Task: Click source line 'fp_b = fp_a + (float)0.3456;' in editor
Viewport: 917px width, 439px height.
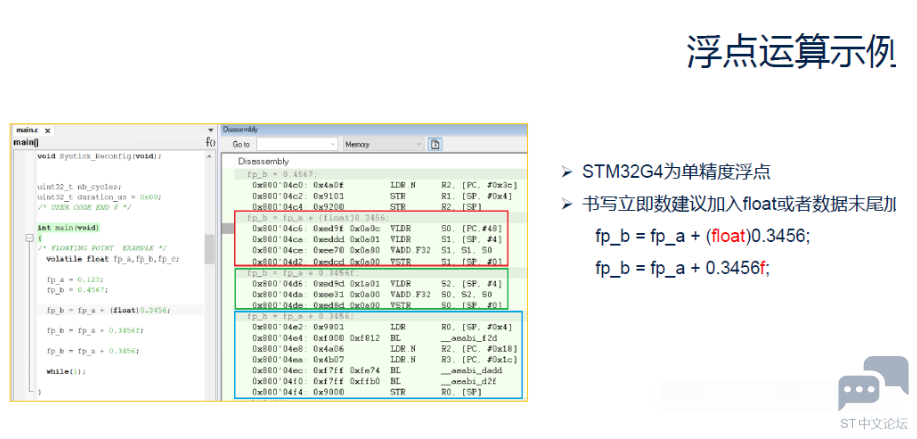Action: coord(108,310)
